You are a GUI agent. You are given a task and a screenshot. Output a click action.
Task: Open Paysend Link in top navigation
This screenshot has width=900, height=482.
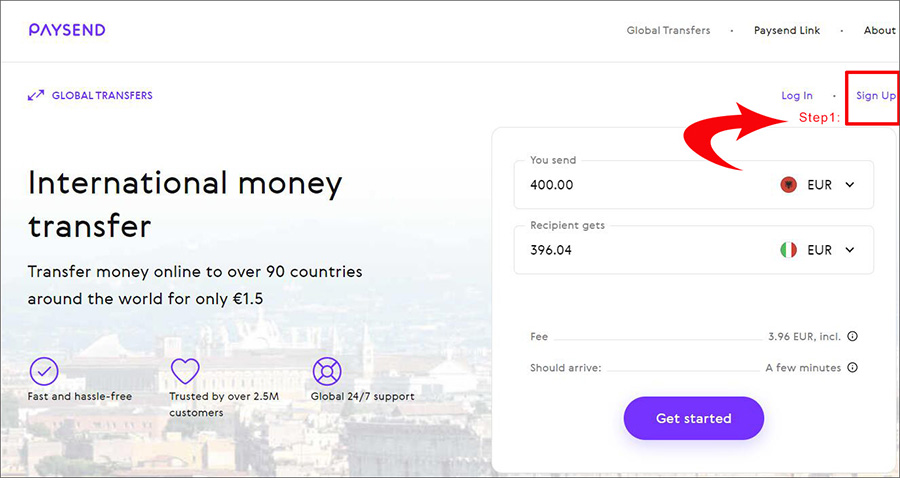pyautogui.click(x=787, y=30)
